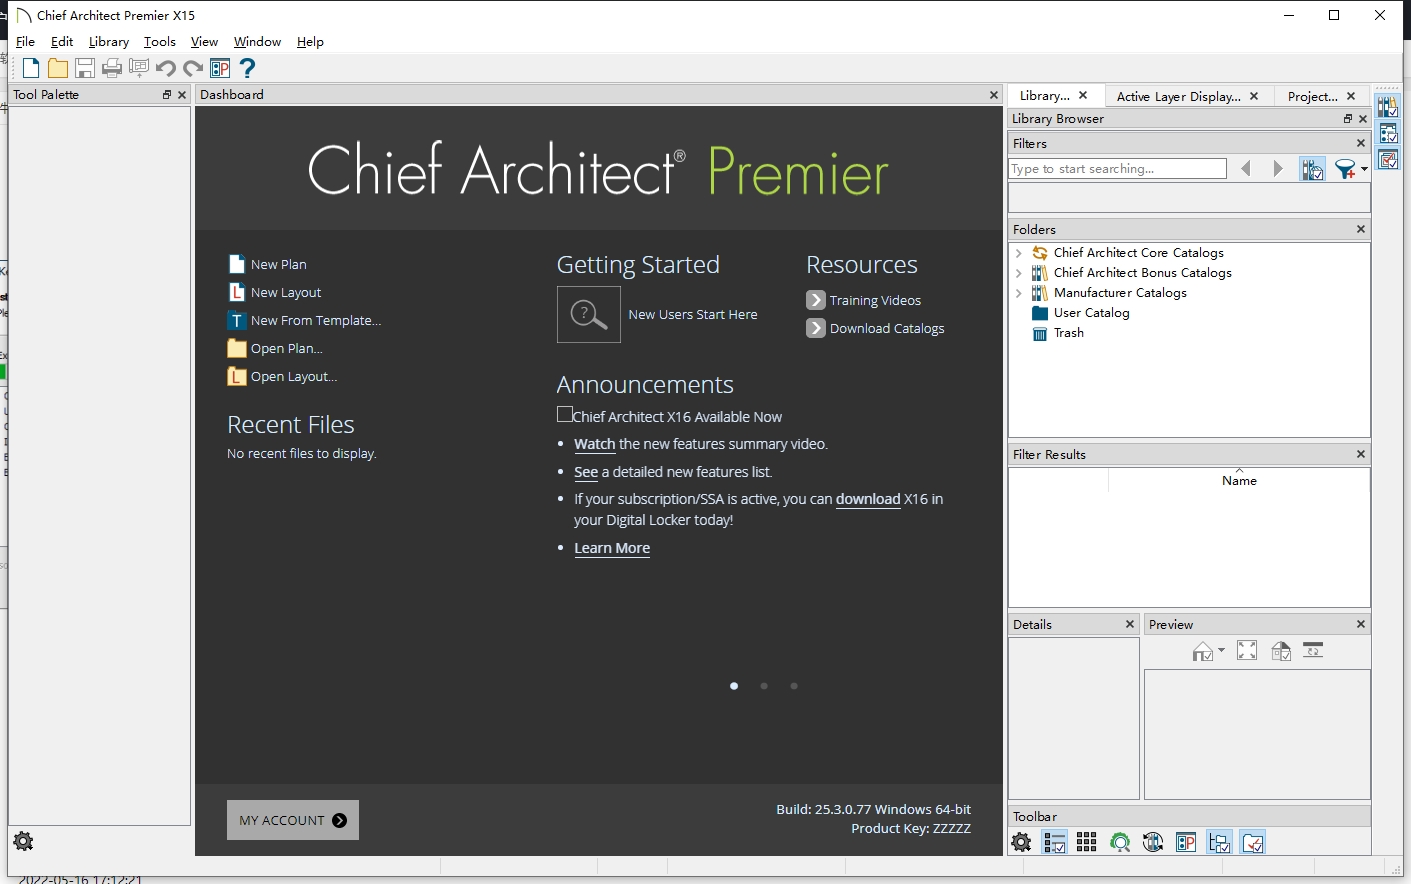Click the Help question mark icon
The image size is (1411, 884).
(247, 68)
